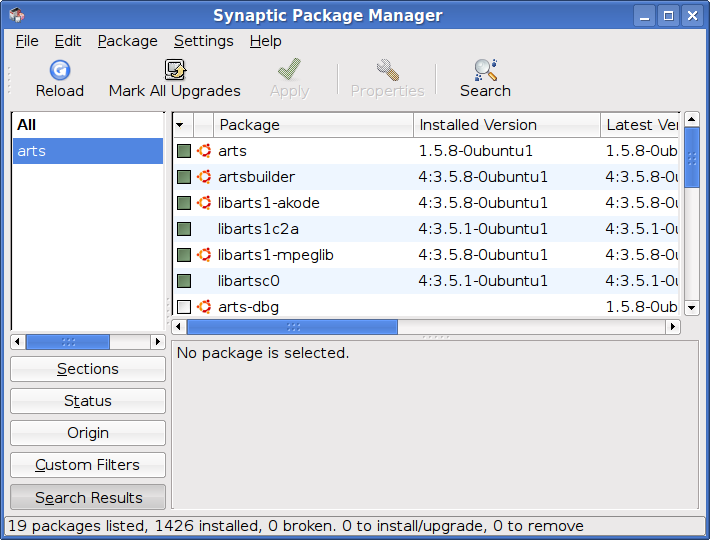Click the Custom Filters button
The image size is (710, 540).
click(x=88, y=465)
